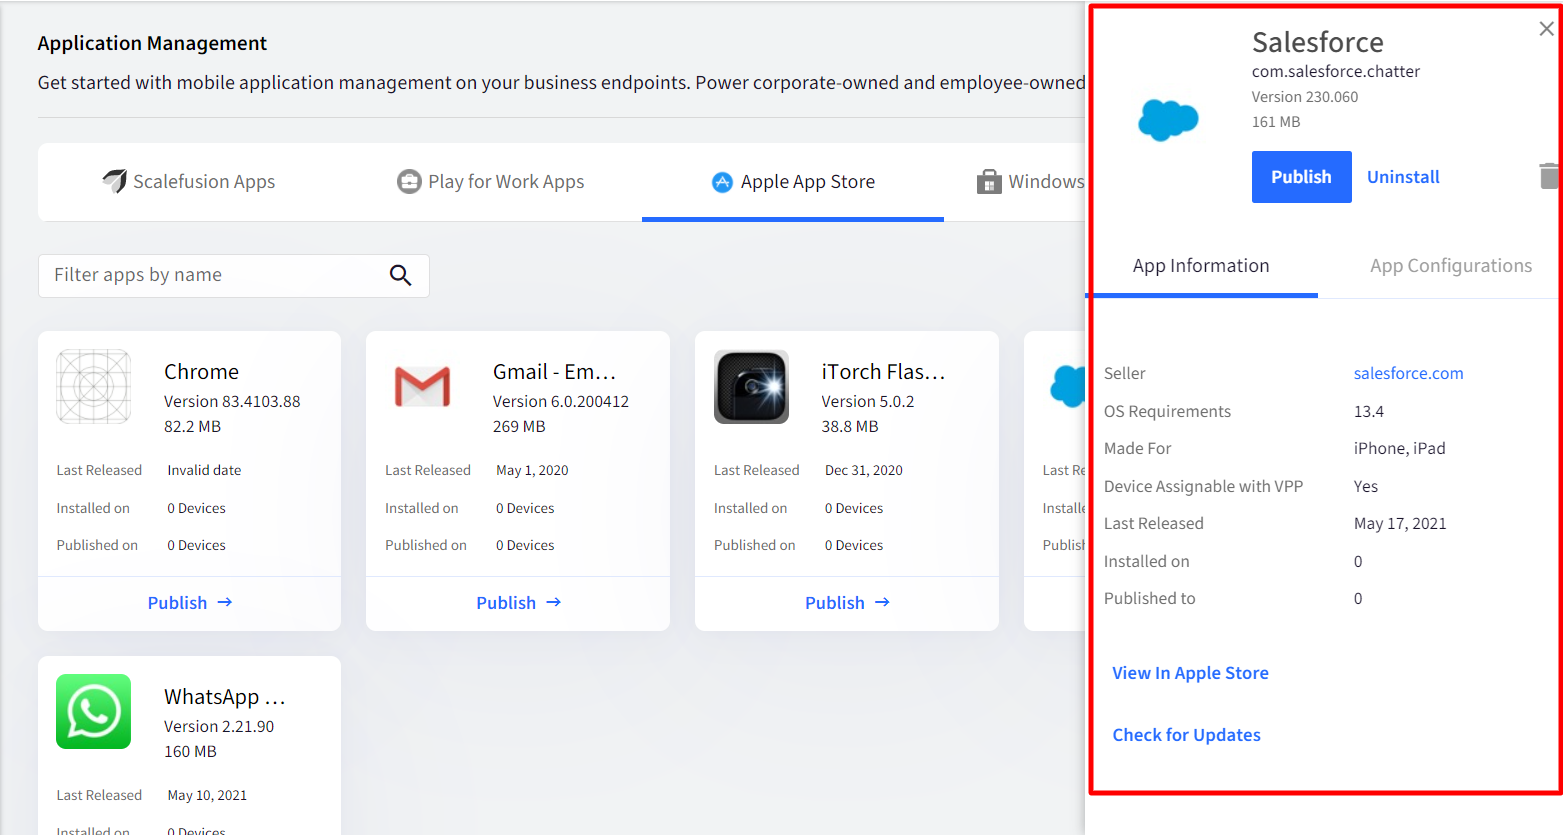1563x835 pixels.
Task: Click the Scalefusion Apps tab icon
Action: [115, 181]
